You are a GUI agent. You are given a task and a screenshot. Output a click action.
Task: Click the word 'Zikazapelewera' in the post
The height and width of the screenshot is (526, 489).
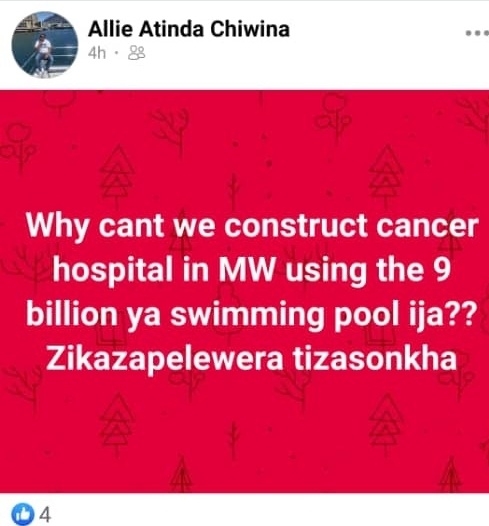[x=165, y=360]
